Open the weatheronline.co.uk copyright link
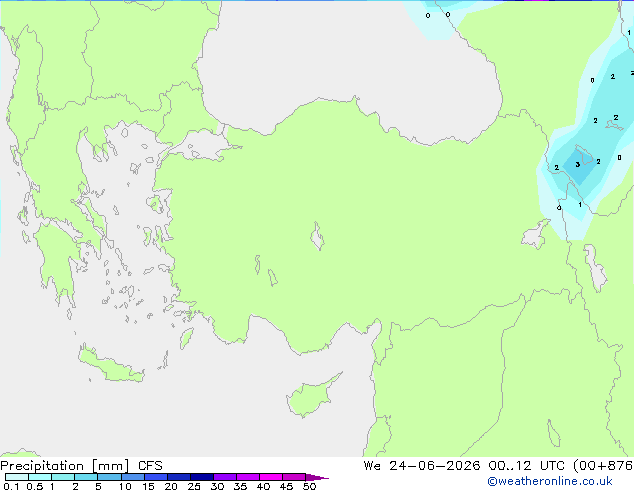 (x=550, y=481)
